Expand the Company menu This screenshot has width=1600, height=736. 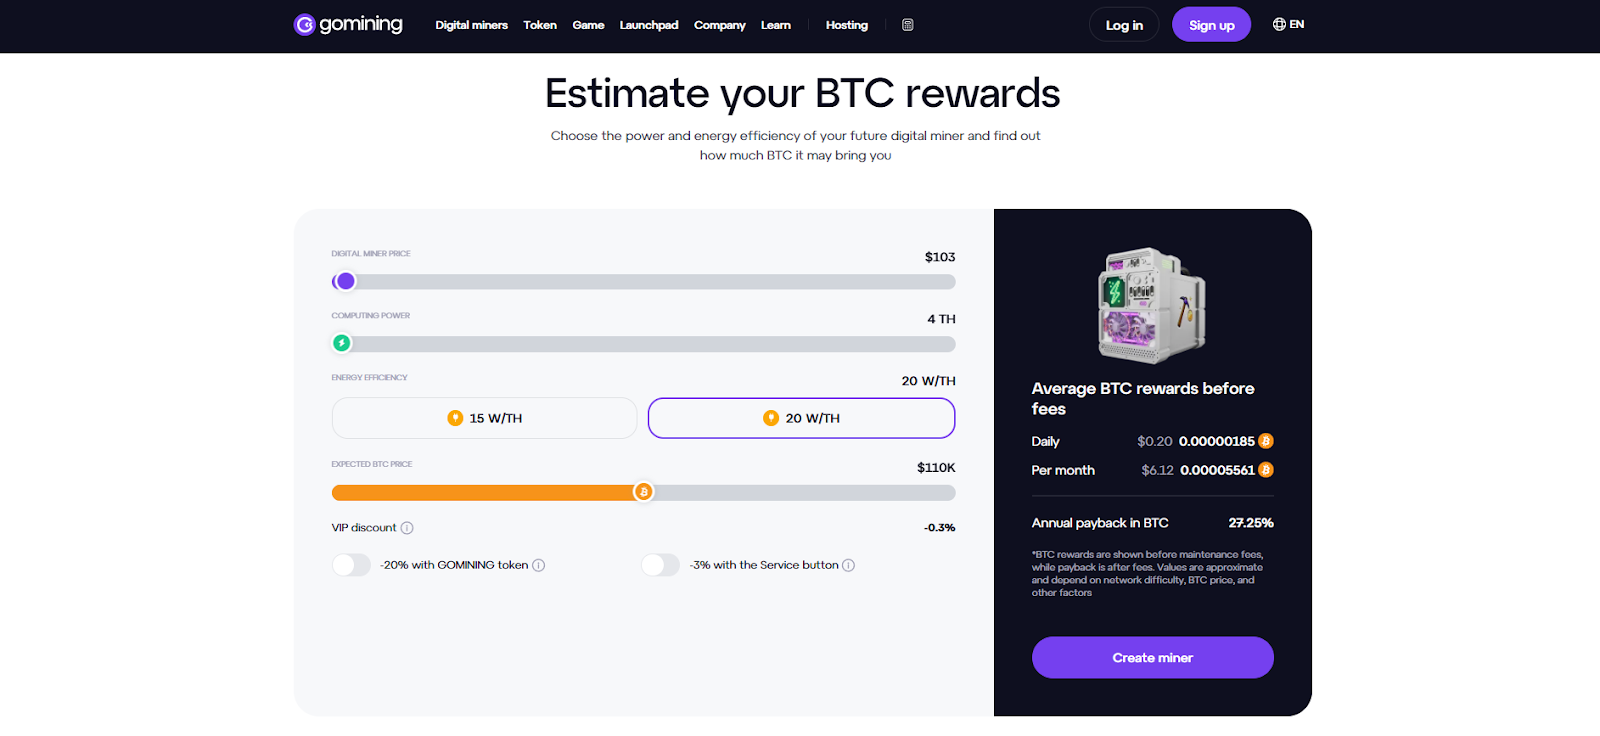[x=720, y=25]
